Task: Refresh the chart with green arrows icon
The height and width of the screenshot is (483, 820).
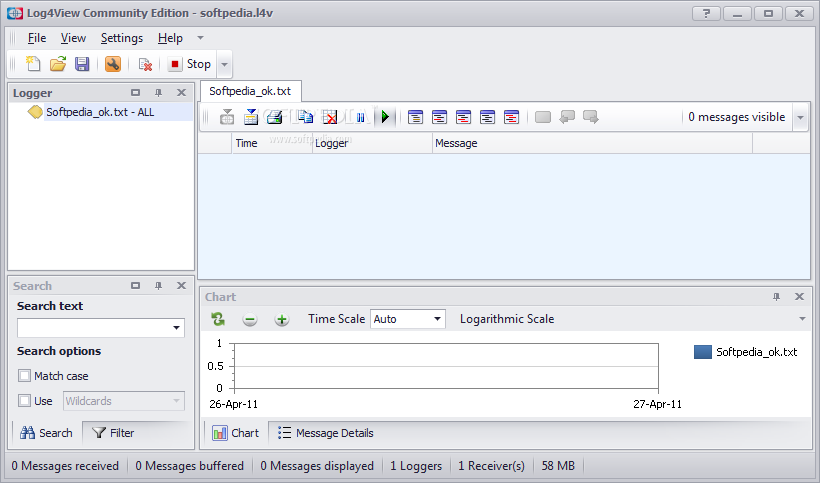Action: 218,319
